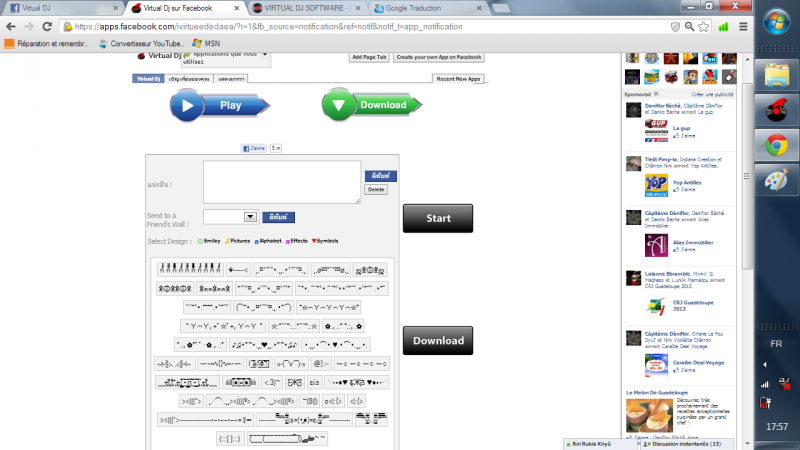800x450 pixels.
Task: Click the zoom magnifier icon in address bar
Action: [689, 27]
